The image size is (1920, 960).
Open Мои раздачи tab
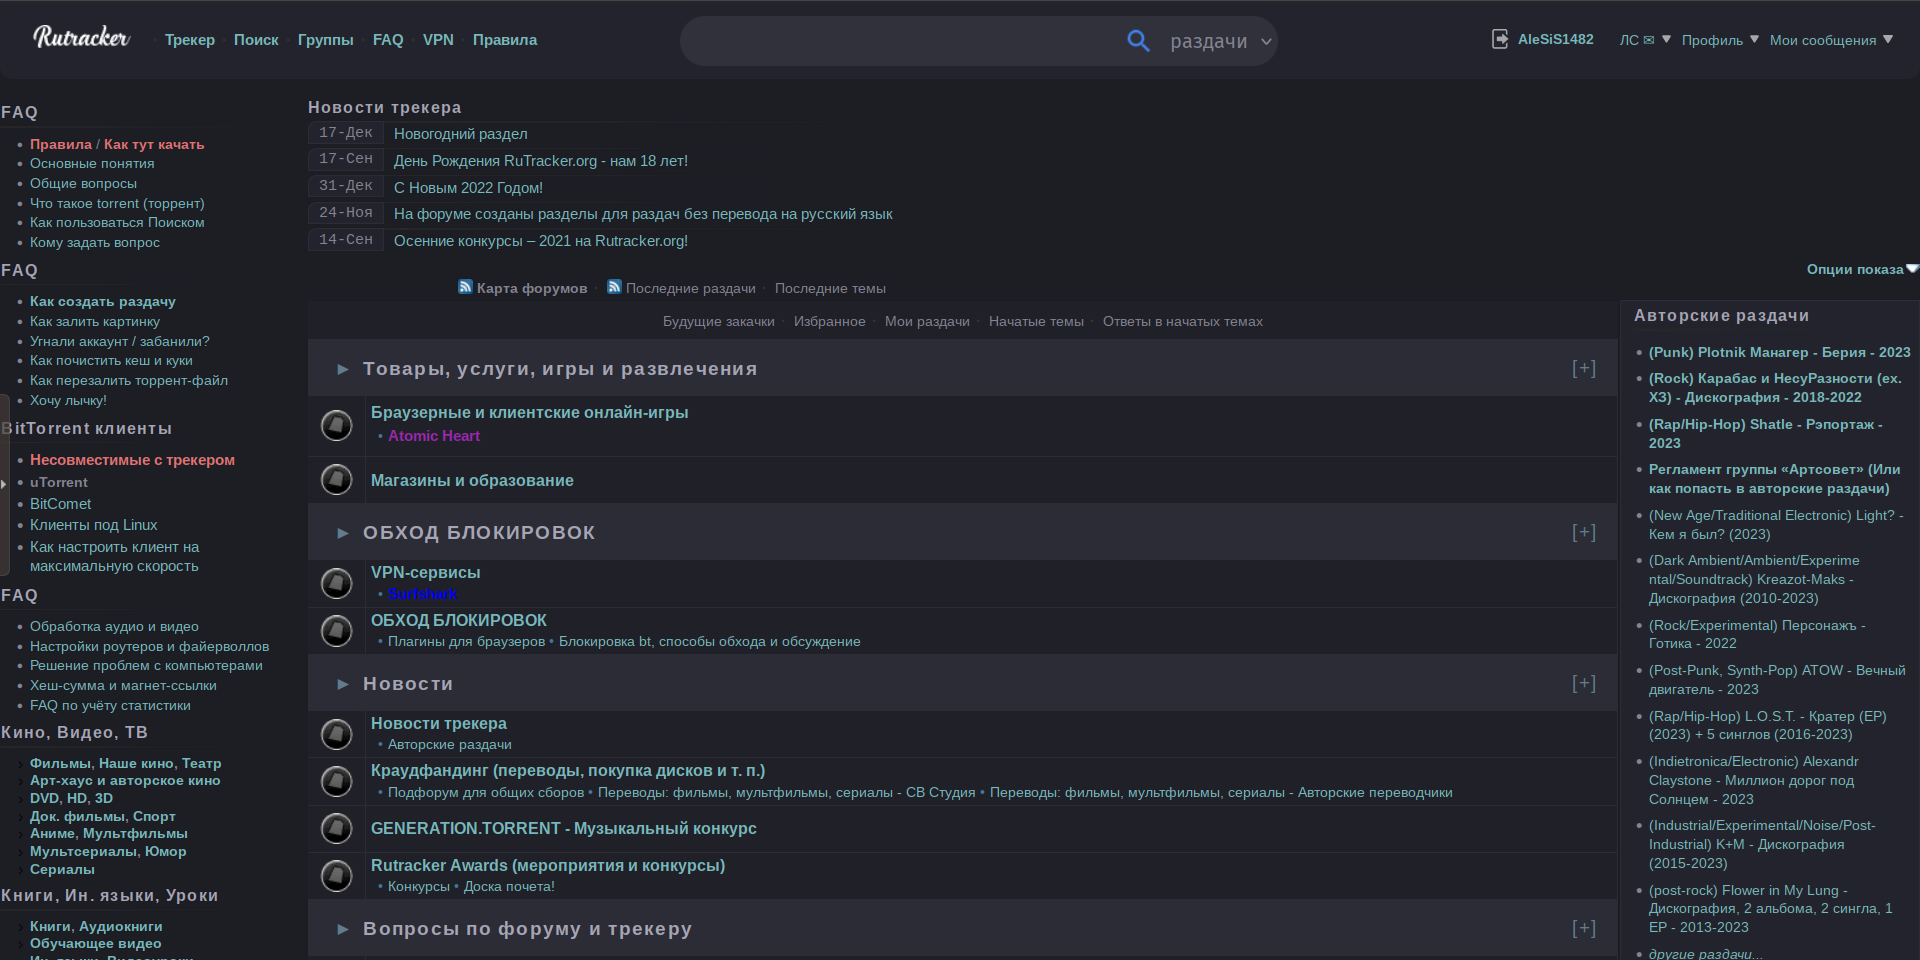927,321
